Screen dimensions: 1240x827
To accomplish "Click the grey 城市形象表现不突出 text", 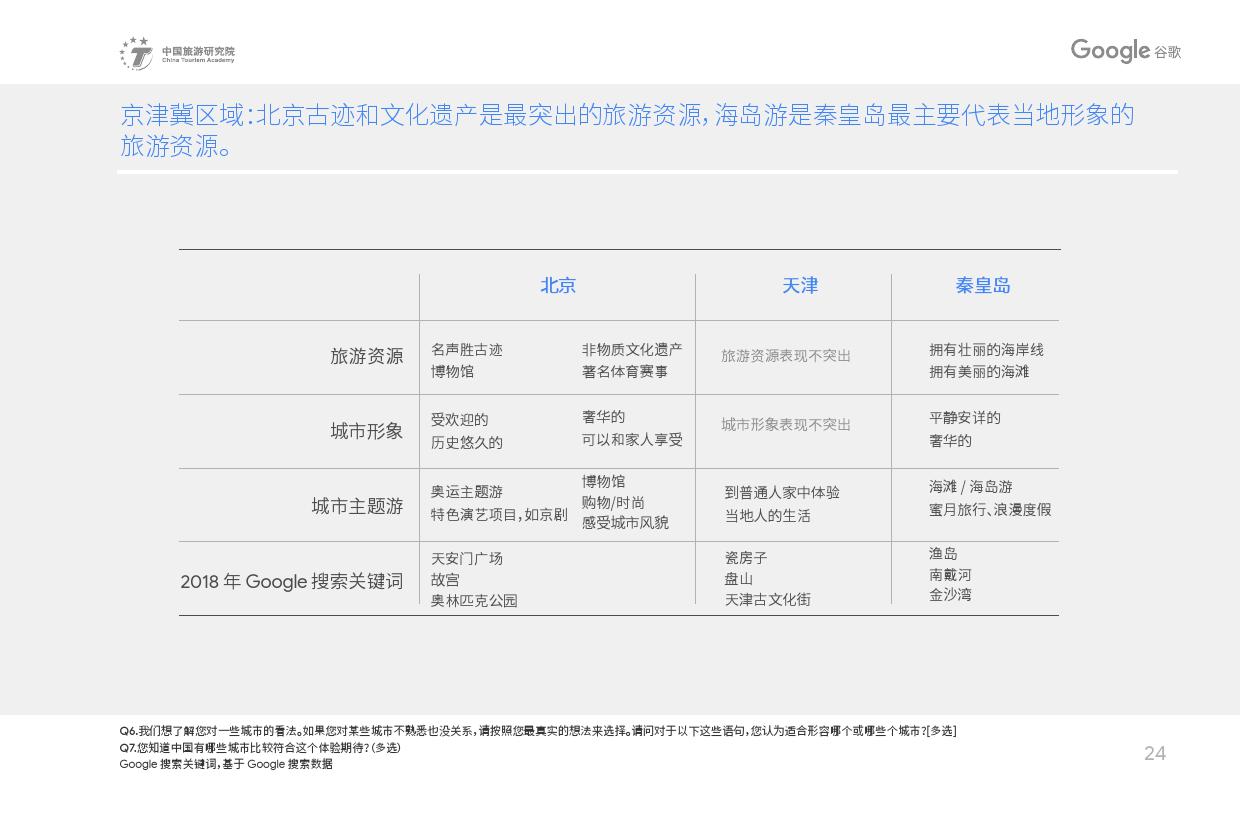I will click(785, 425).
